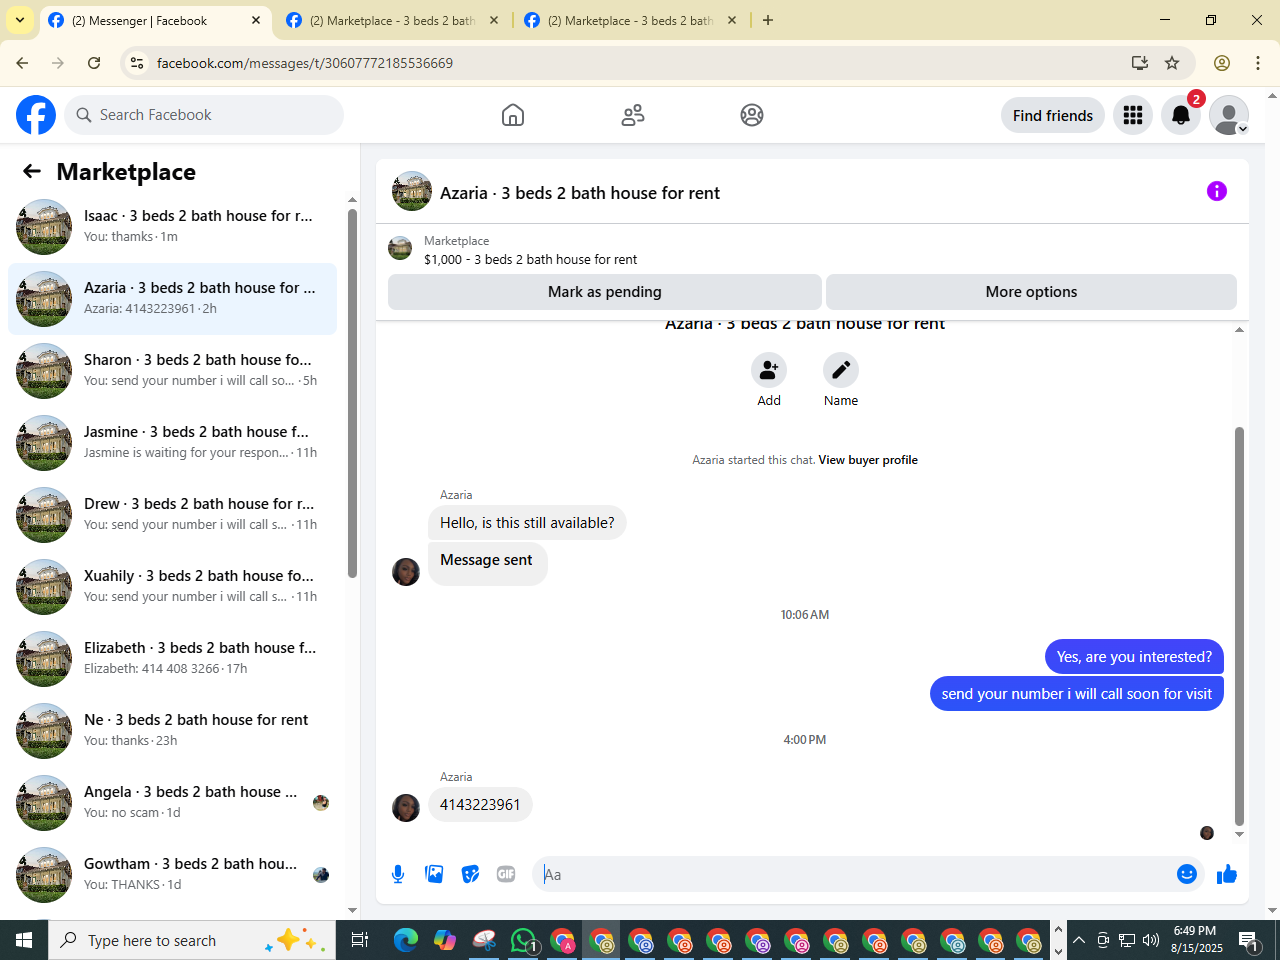This screenshot has height=960, width=1280.
Task: Open notifications bell
Action: (1181, 115)
